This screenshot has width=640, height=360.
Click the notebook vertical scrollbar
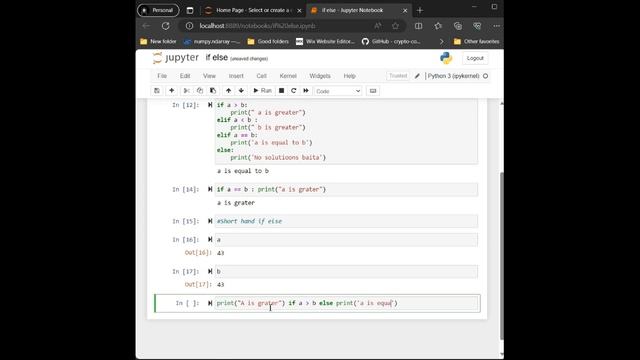pyautogui.click(x=502, y=255)
